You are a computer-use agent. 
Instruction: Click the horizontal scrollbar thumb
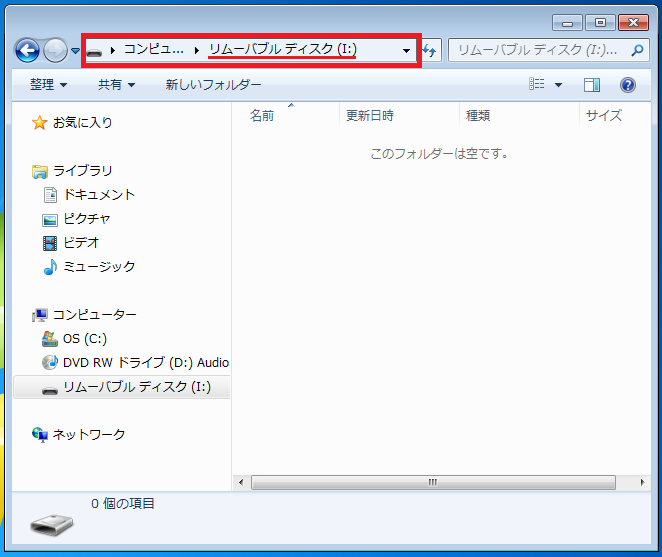(x=433, y=482)
